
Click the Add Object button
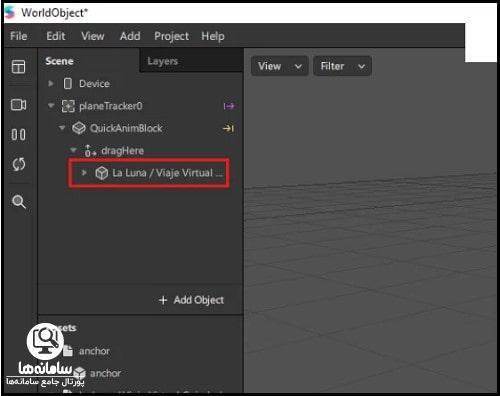[191, 300]
